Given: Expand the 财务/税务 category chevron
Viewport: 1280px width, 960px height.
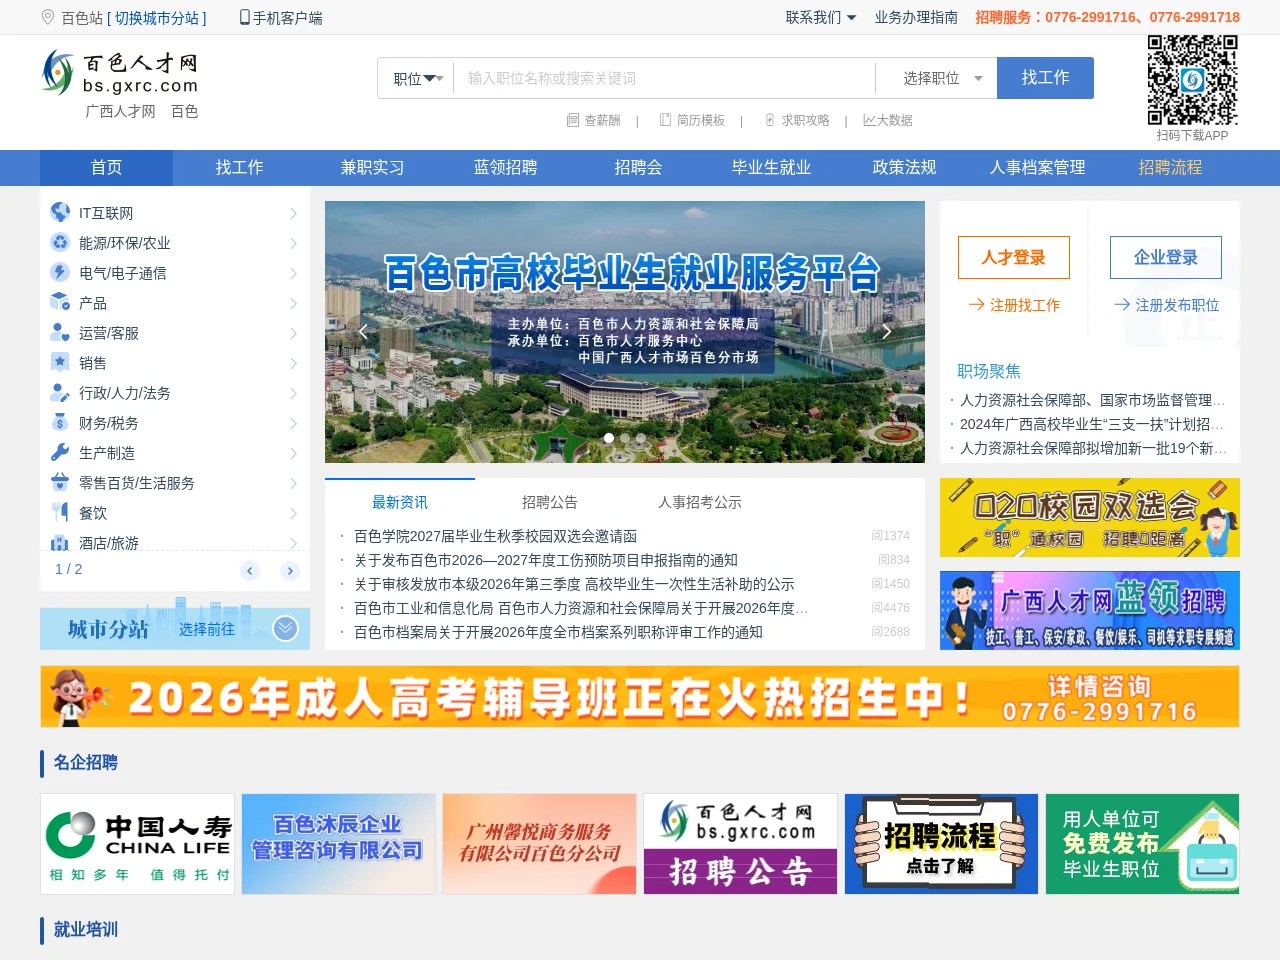Looking at the screenshot, I should point(293,423).
